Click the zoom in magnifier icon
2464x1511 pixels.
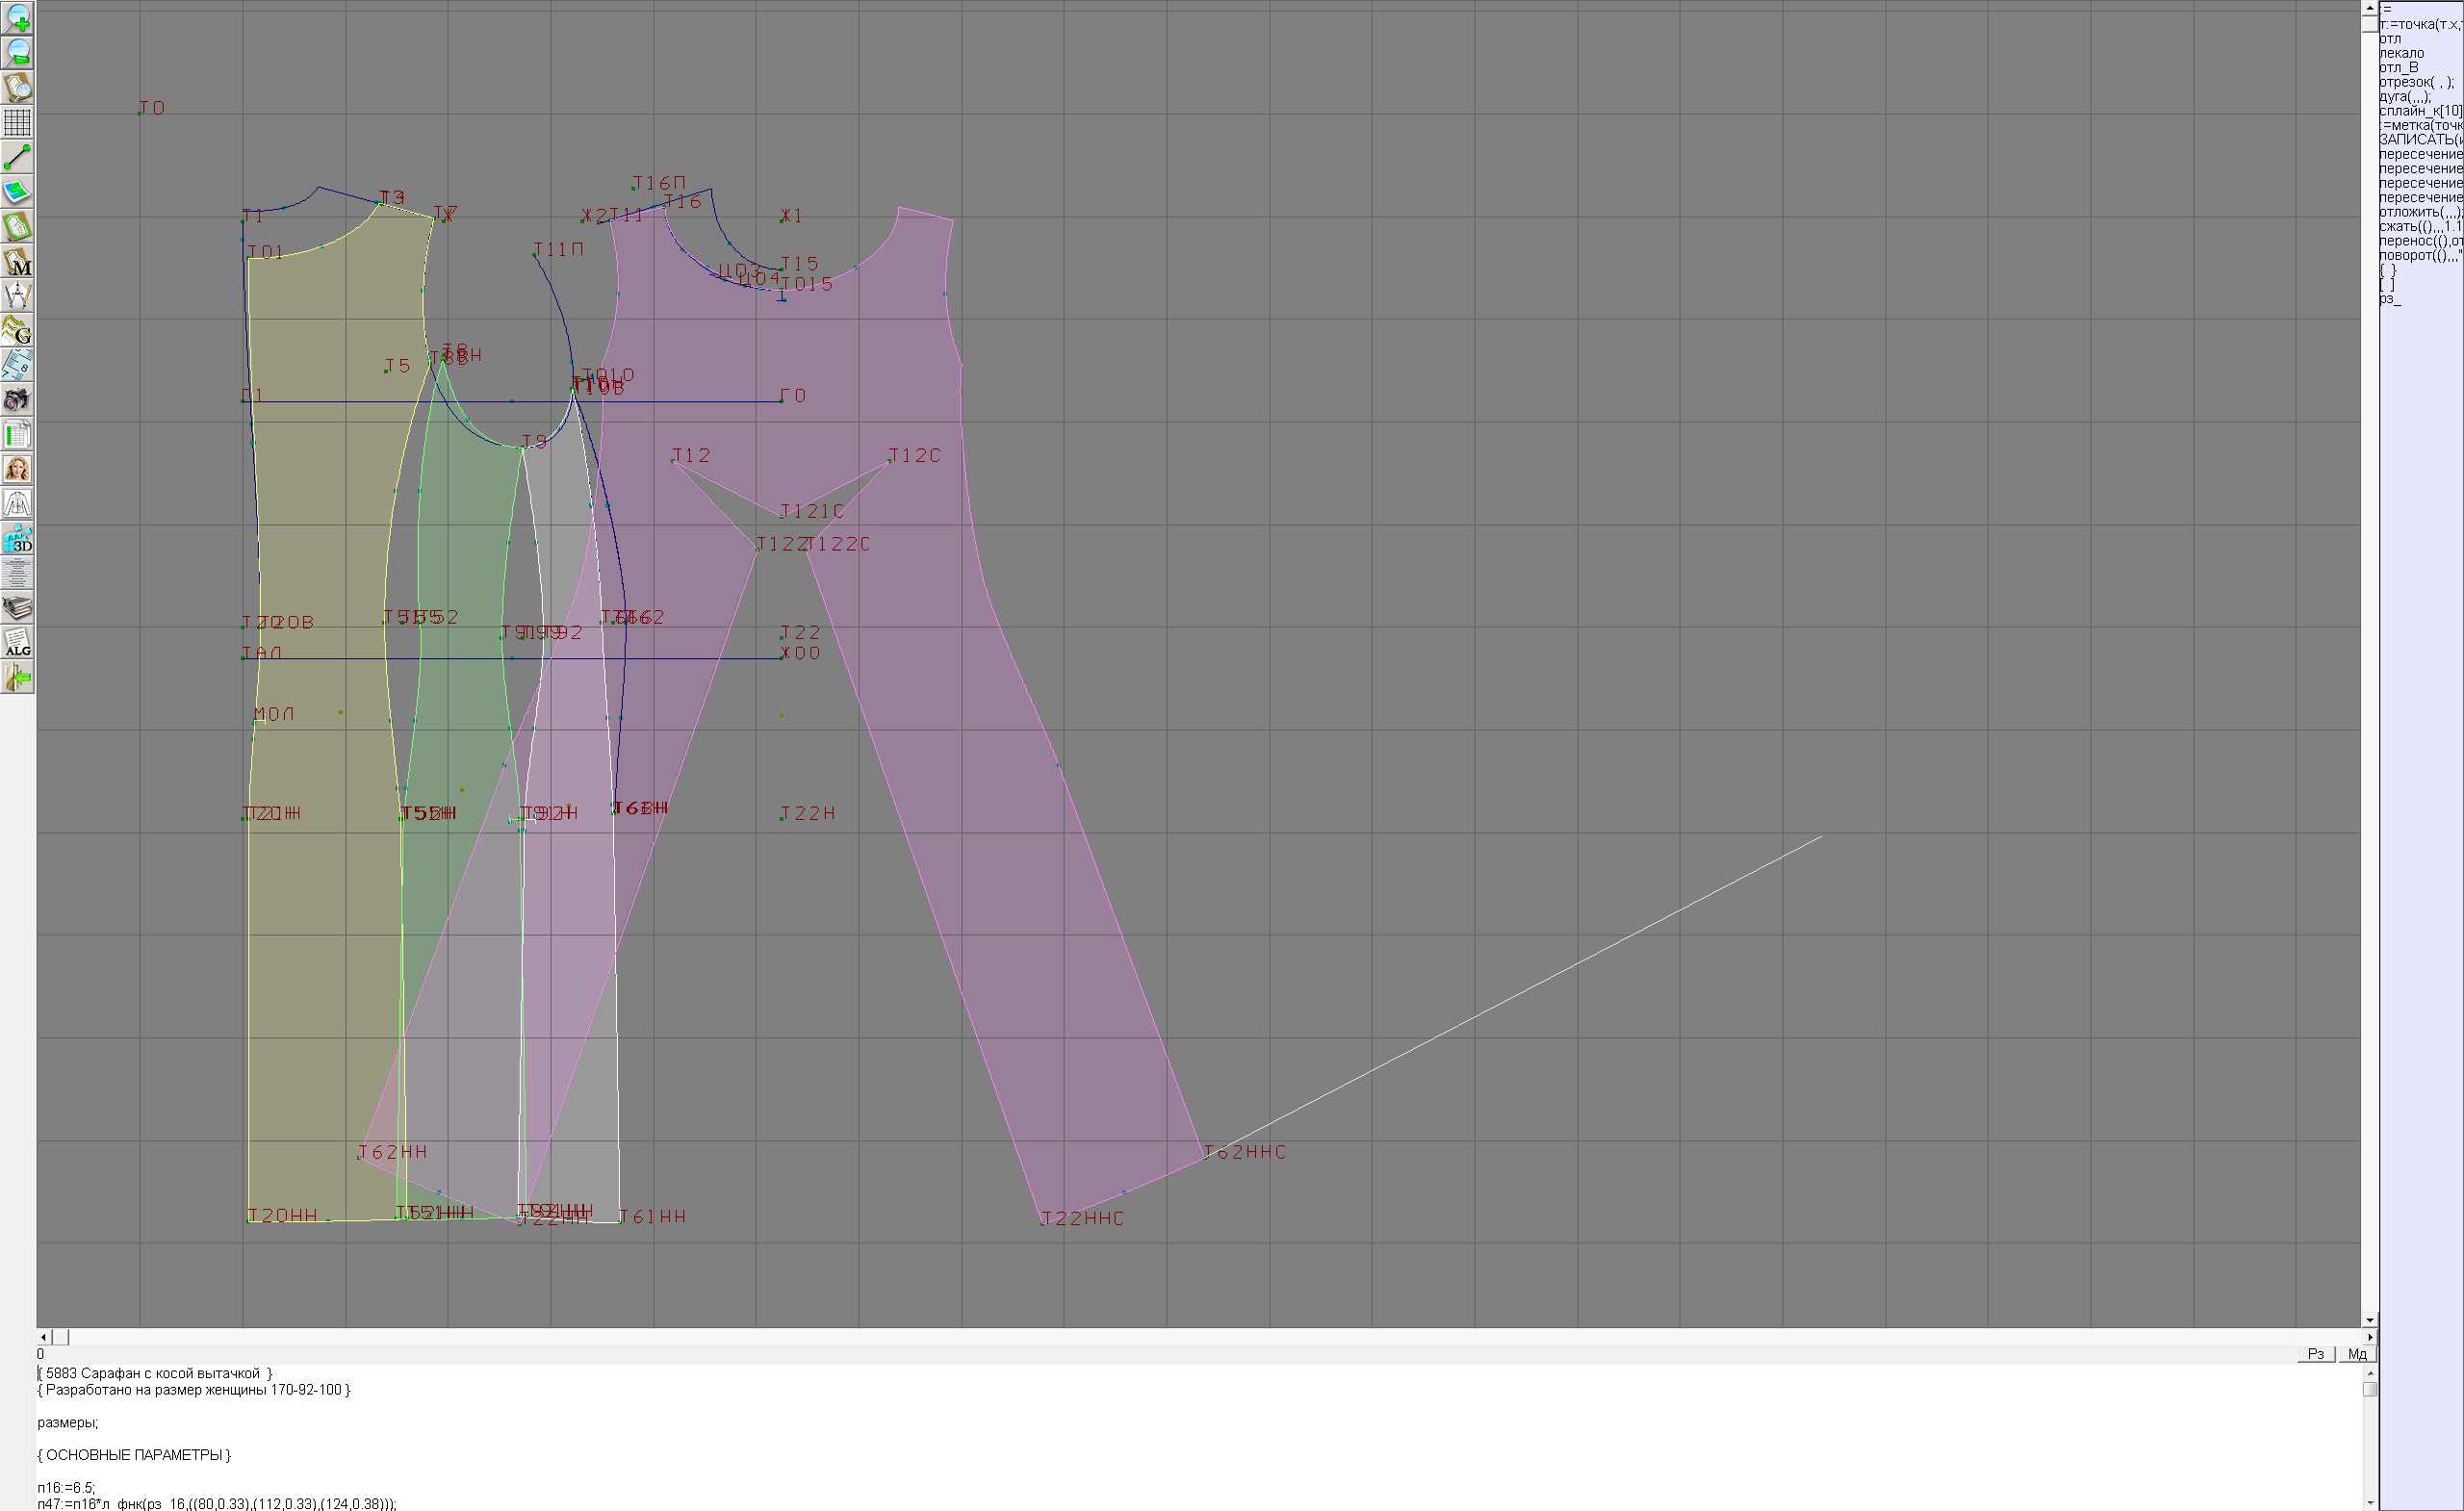click(17, 17)
